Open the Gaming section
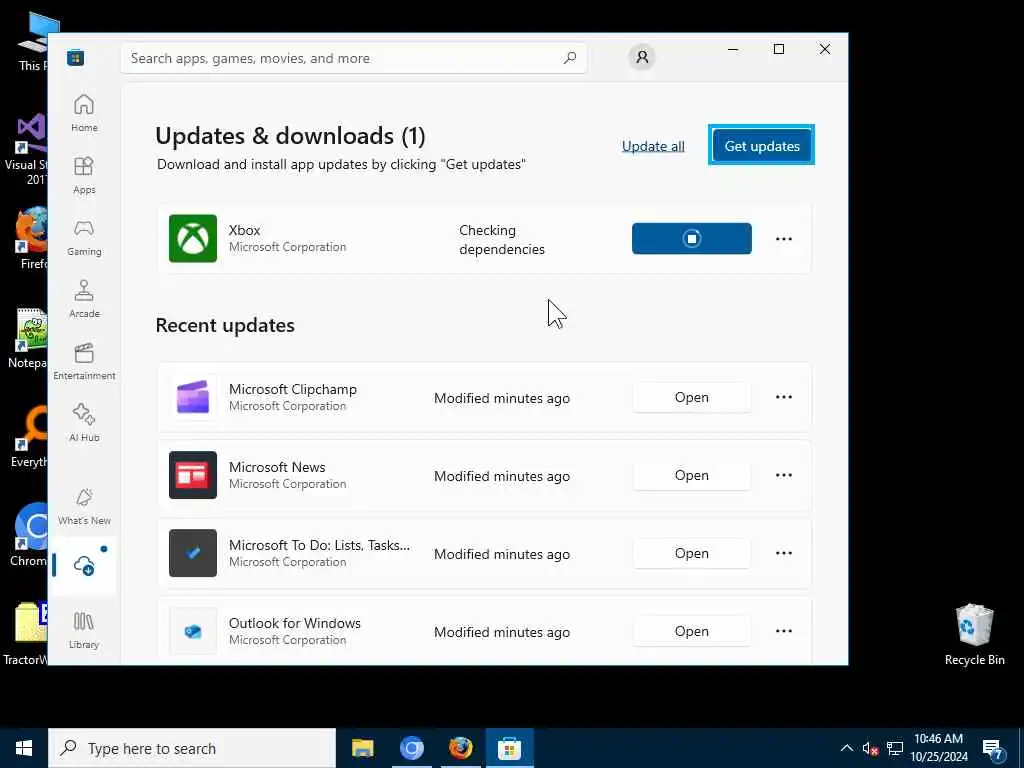Image resolution: width=1024 pixels, height=768 pixels. (84, 238)
